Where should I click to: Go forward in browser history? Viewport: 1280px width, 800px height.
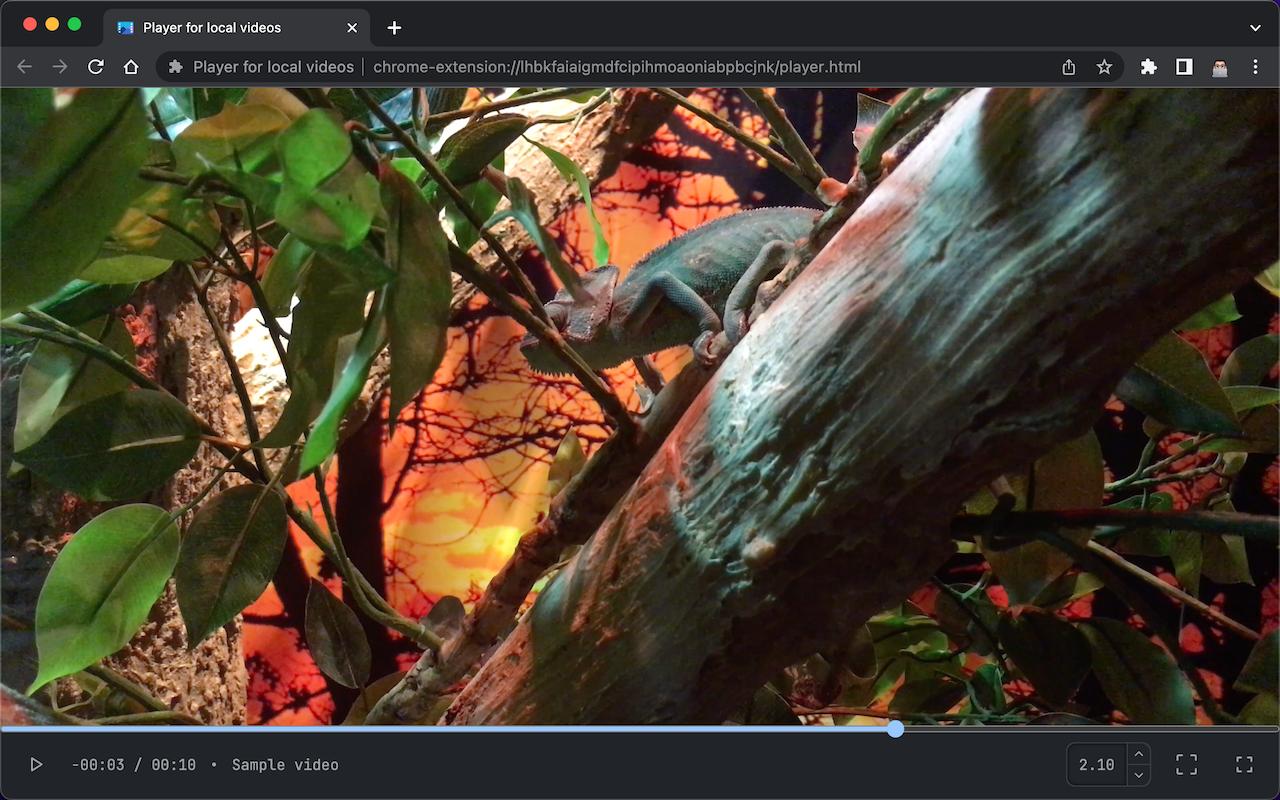[60, 67]
